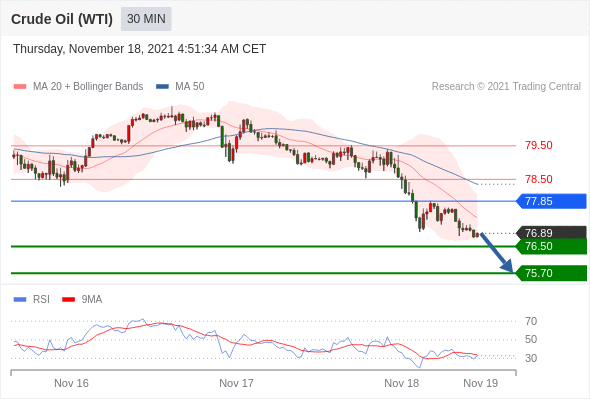The height and width of the screenshot is (400, 590).
Task: Click the green 76.50 support price tag
Action: (551, 246)
